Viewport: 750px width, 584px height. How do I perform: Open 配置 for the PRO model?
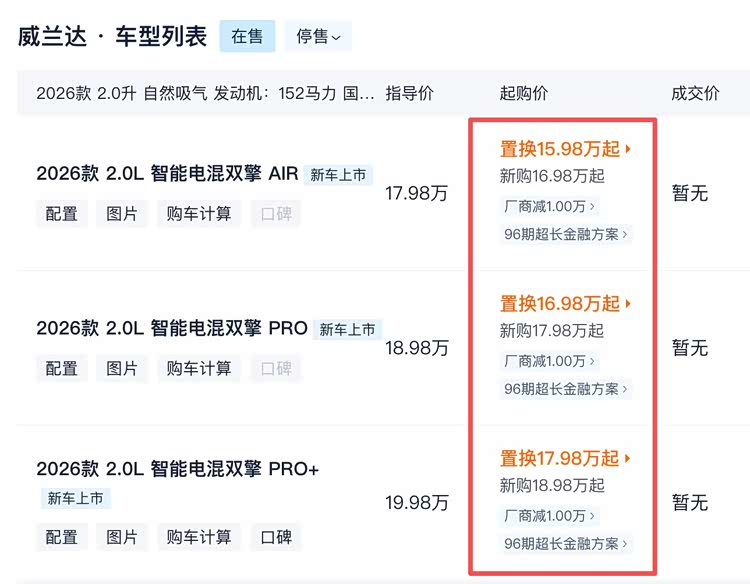[x=62, y=368]
